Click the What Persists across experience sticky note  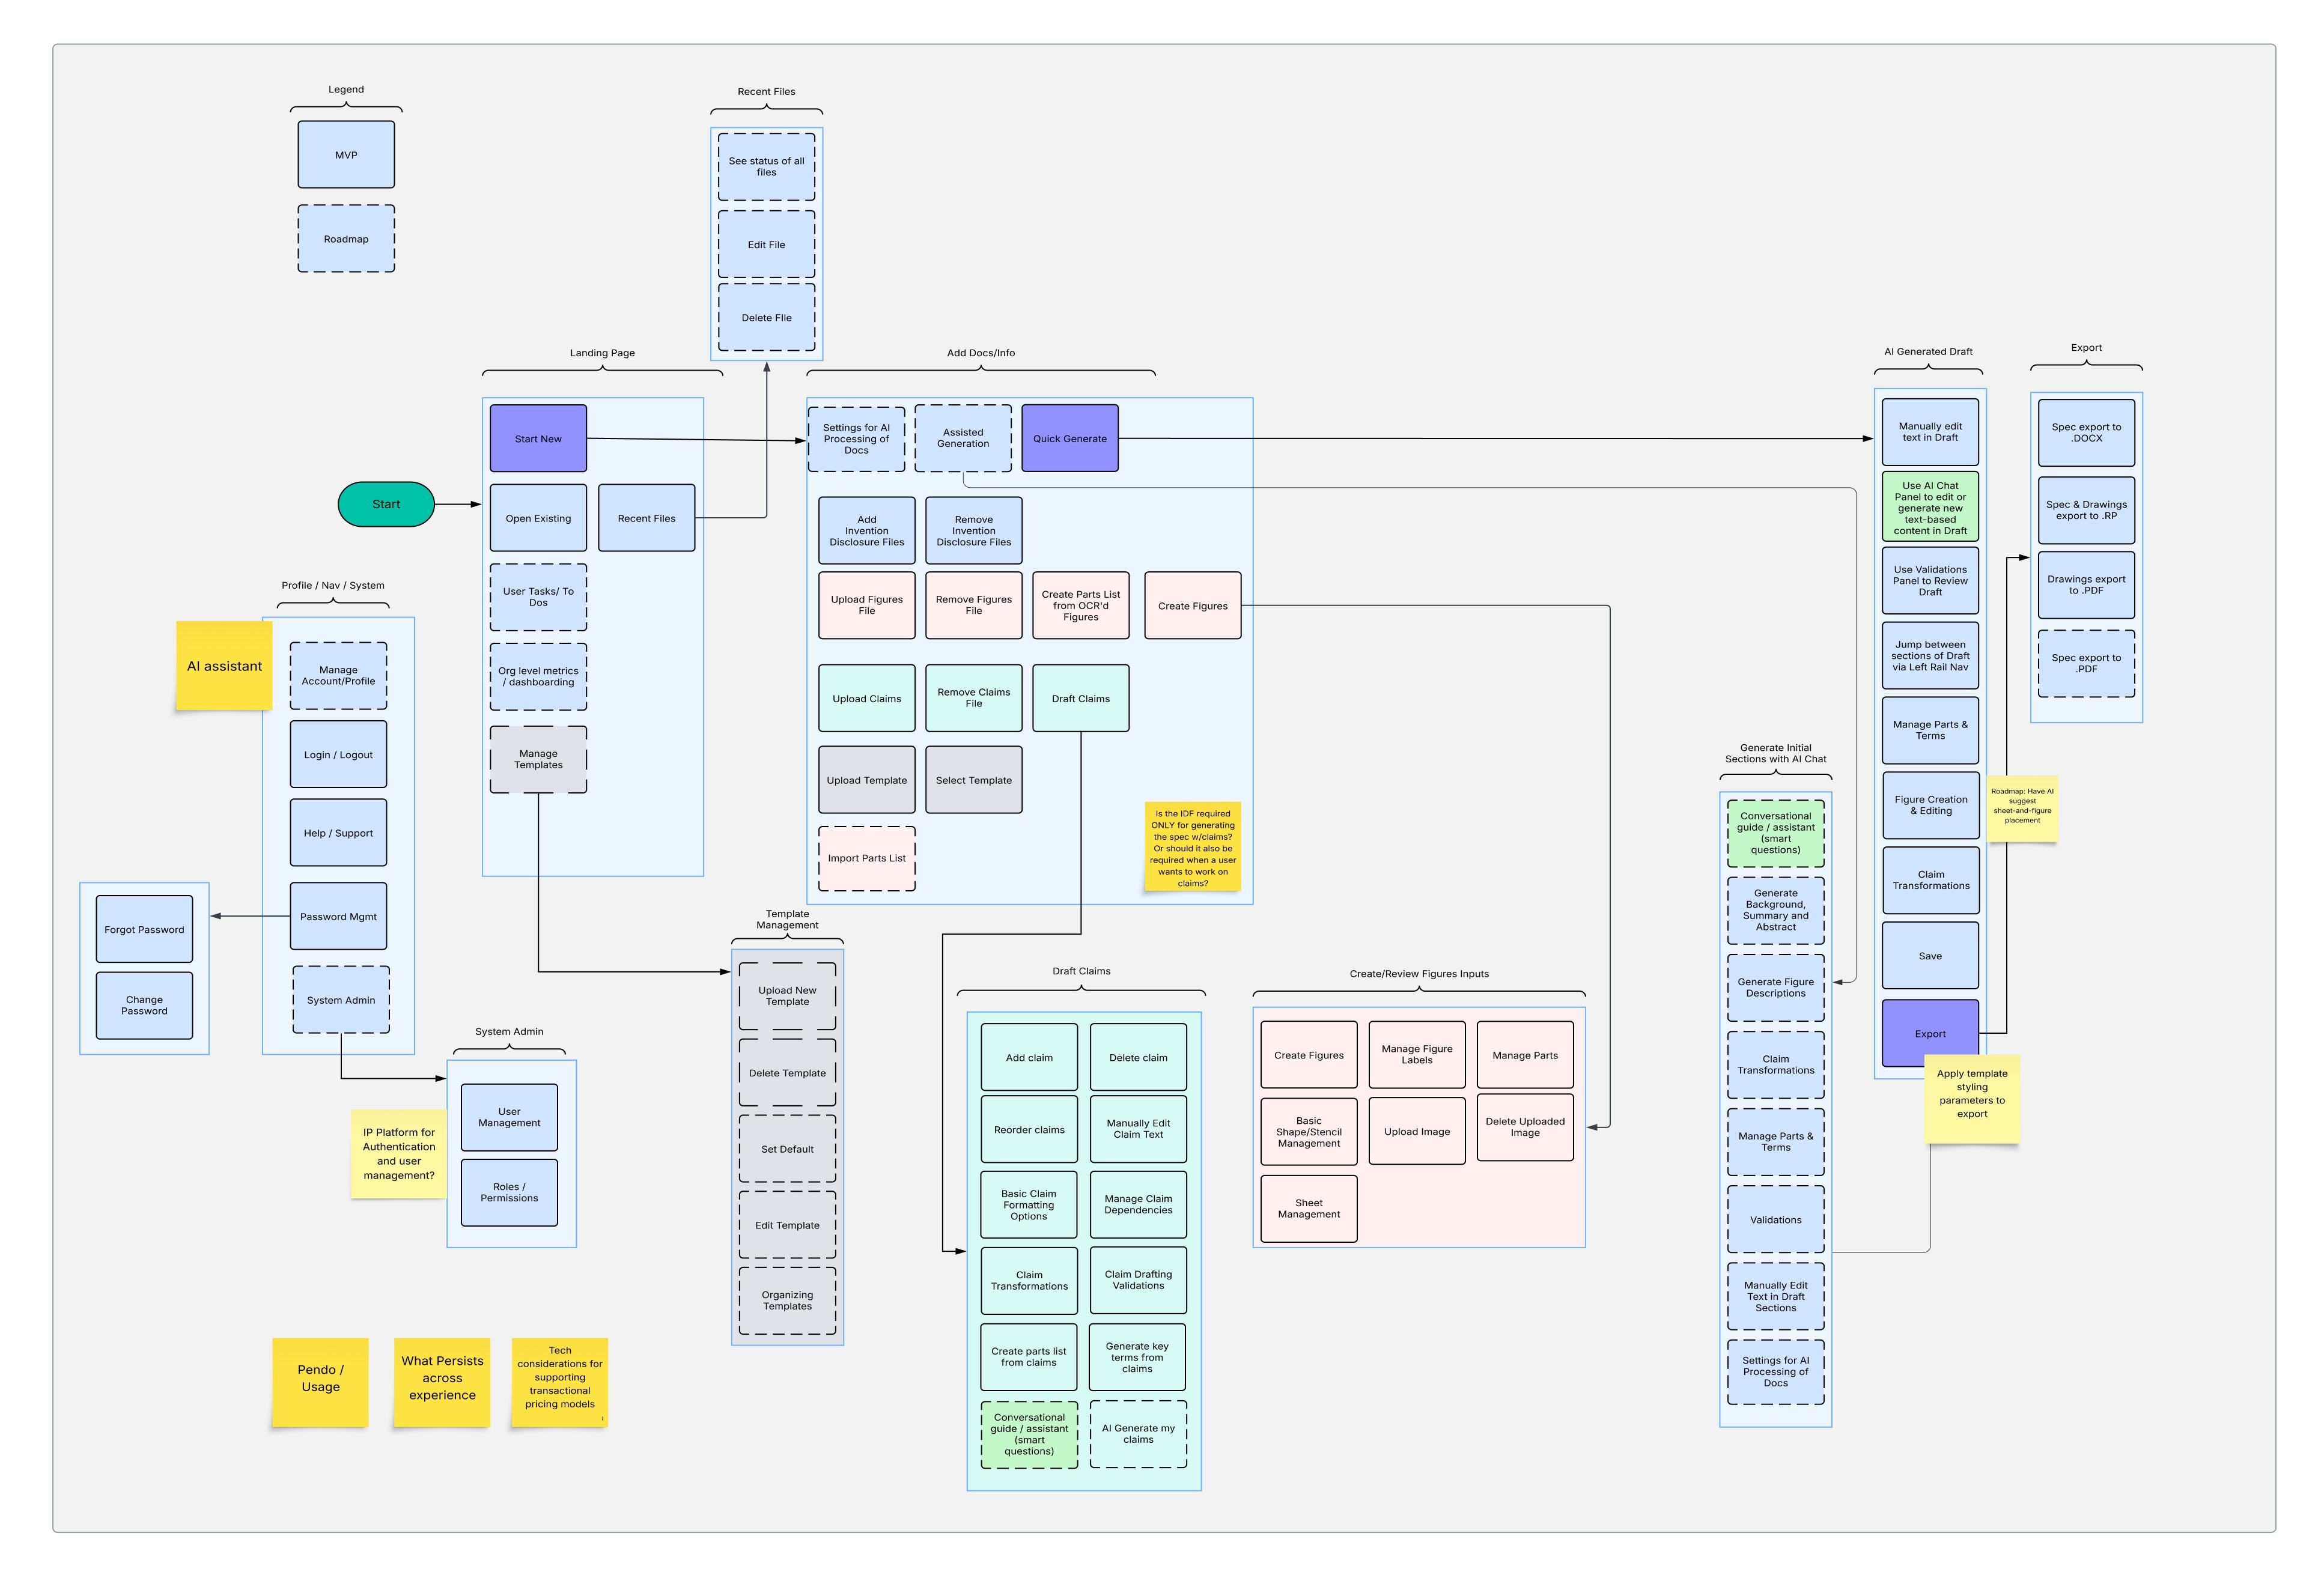point(442,1383)
